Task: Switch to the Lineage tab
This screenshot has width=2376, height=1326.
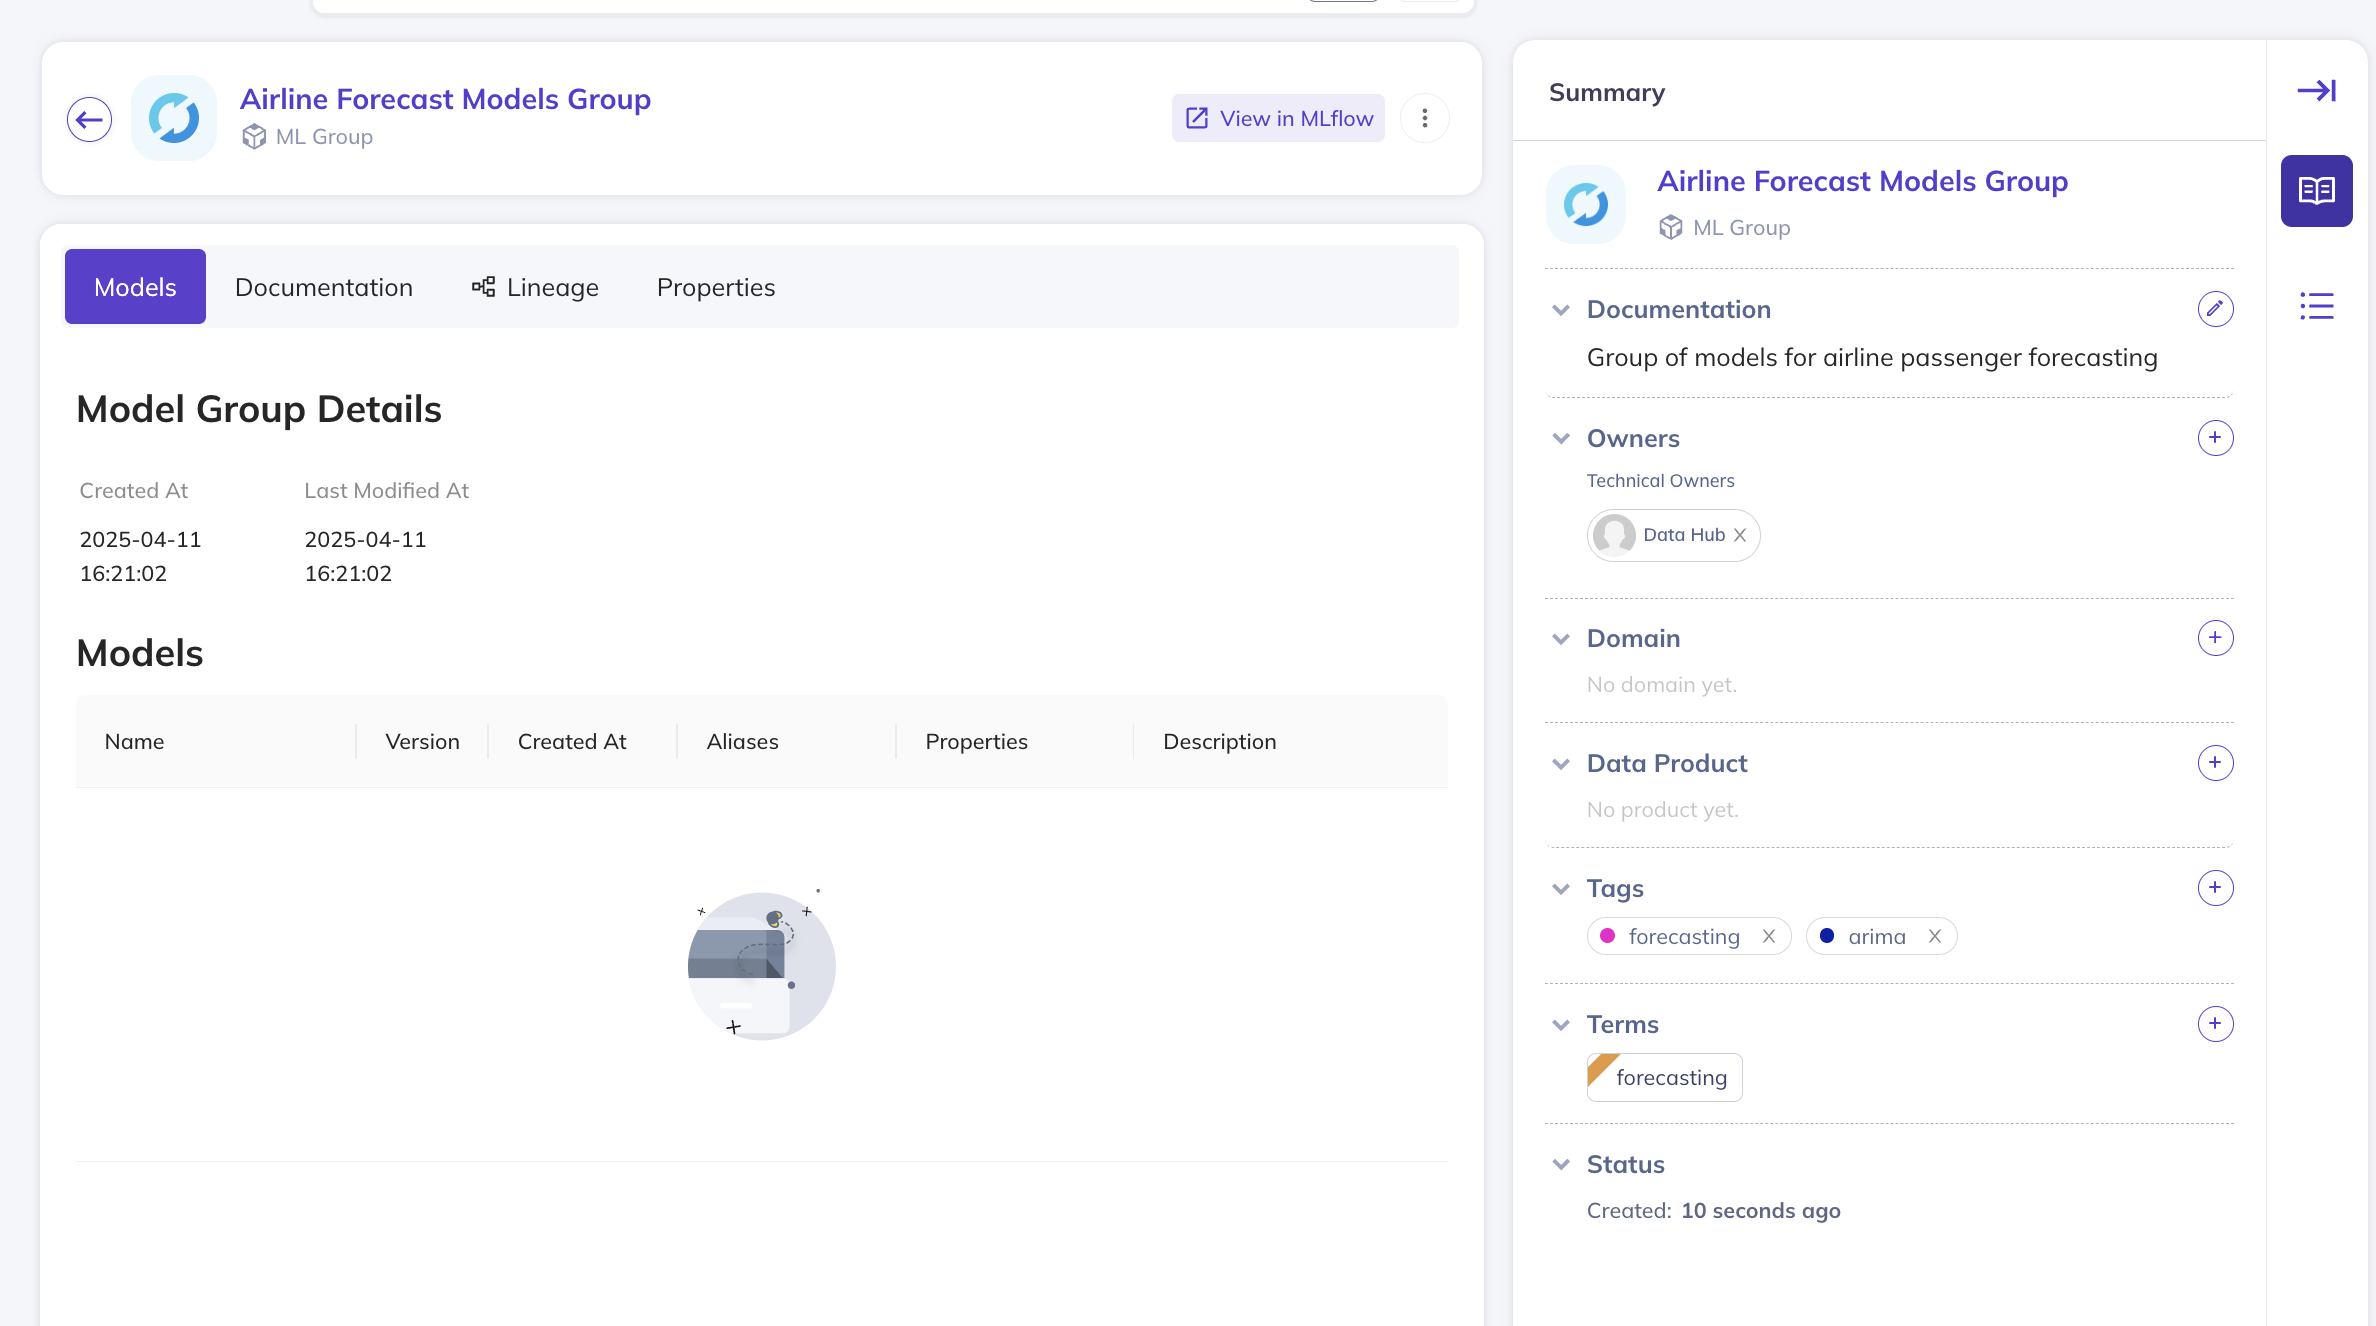Action: [x=535, y=287]
